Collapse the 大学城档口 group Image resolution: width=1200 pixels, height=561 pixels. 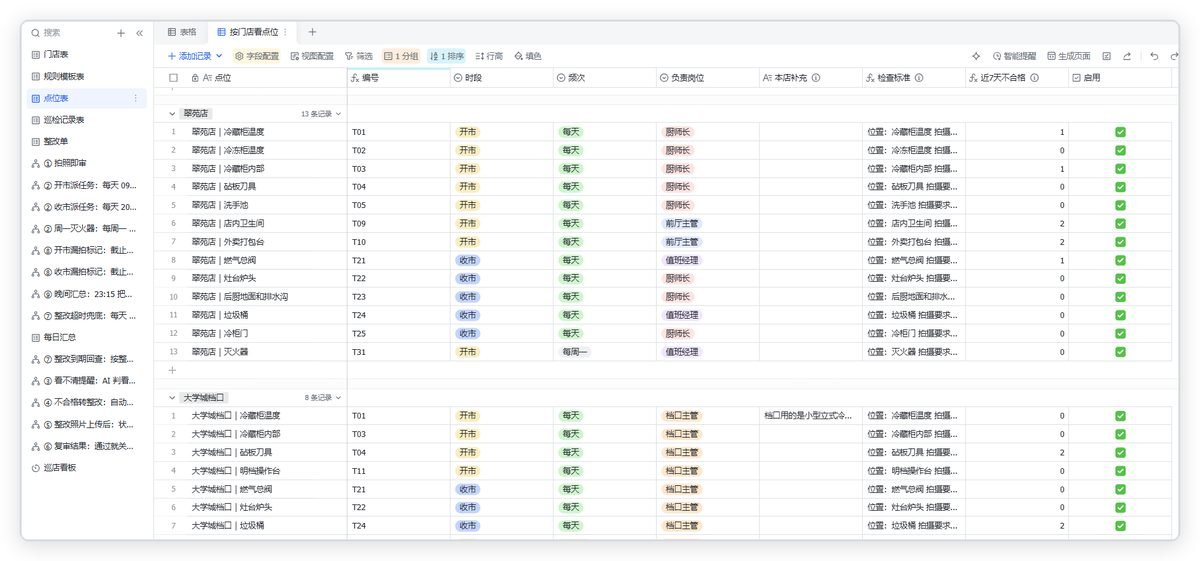coord(173,398)
